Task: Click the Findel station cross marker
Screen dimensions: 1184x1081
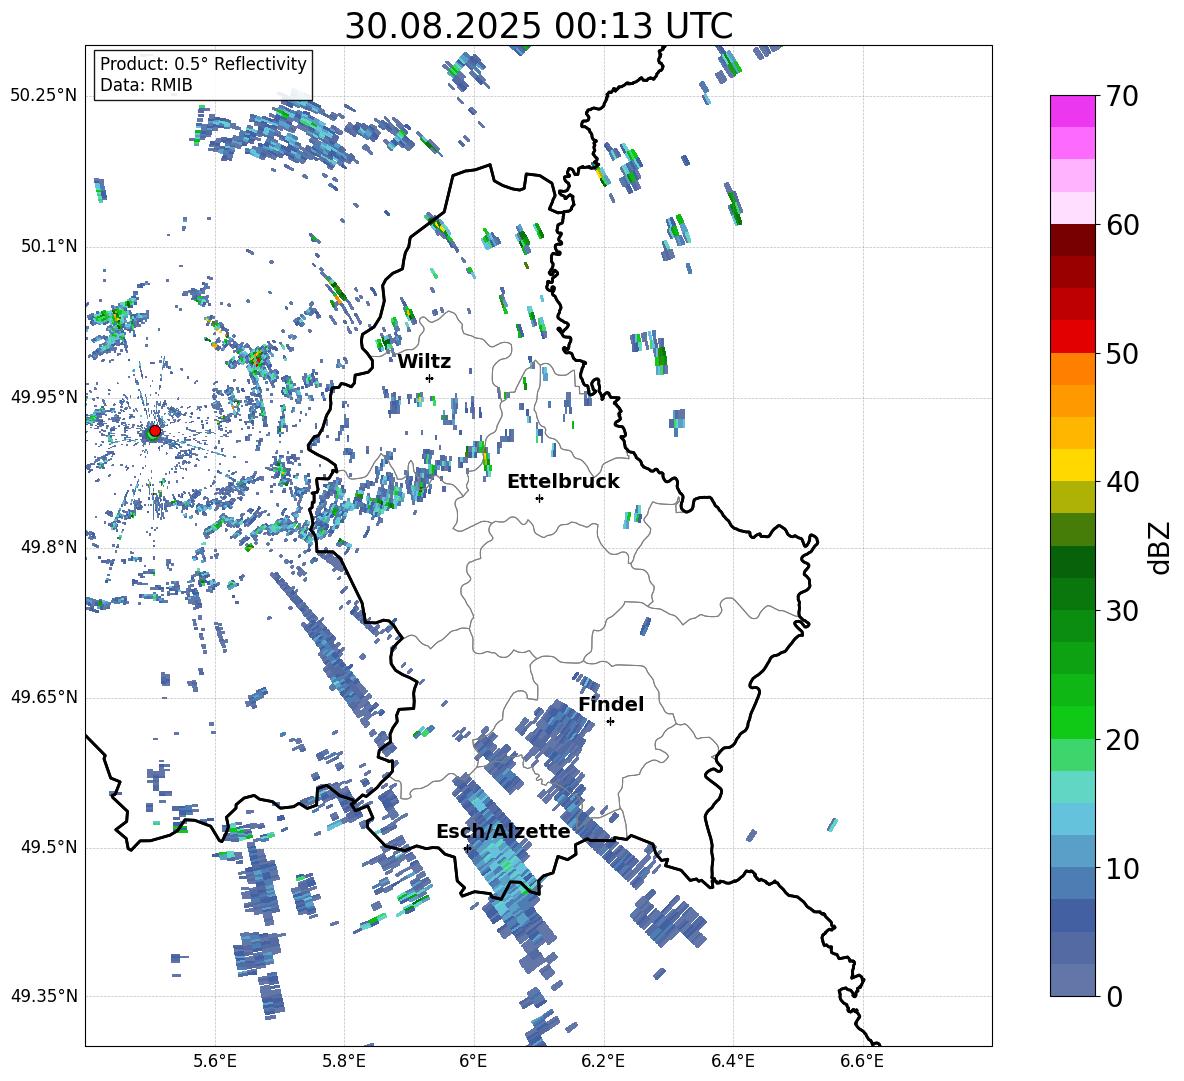Action: point(610,722)
